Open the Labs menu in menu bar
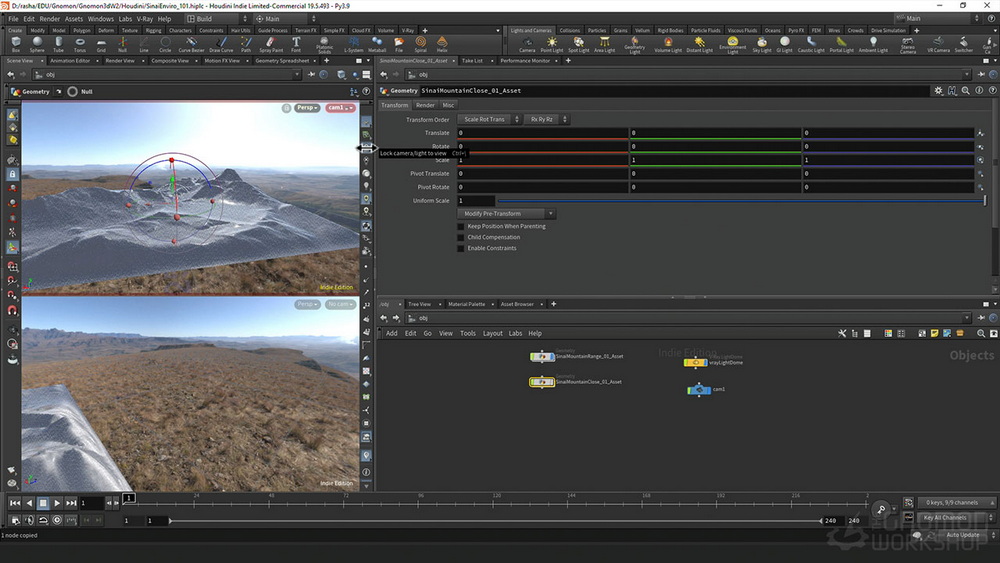 (125, 18)
